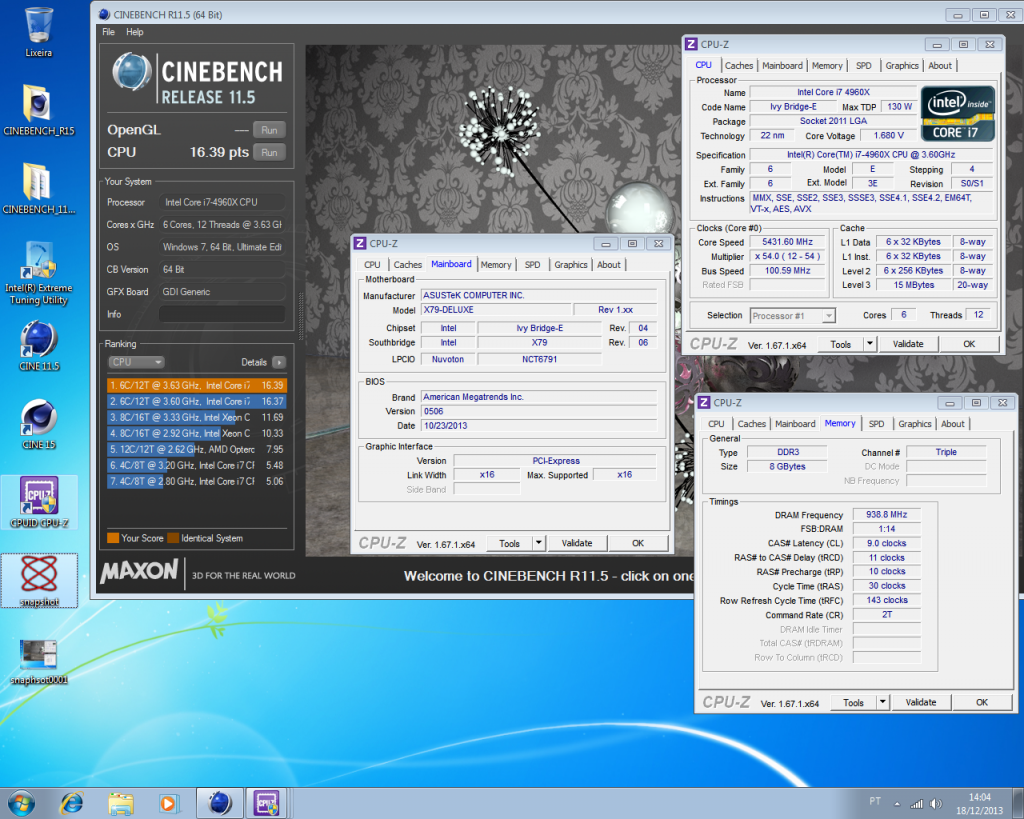Open Windows Media Player from the taskbar
The height and width of the screenshot is (819, 1024).
point(168,803)
